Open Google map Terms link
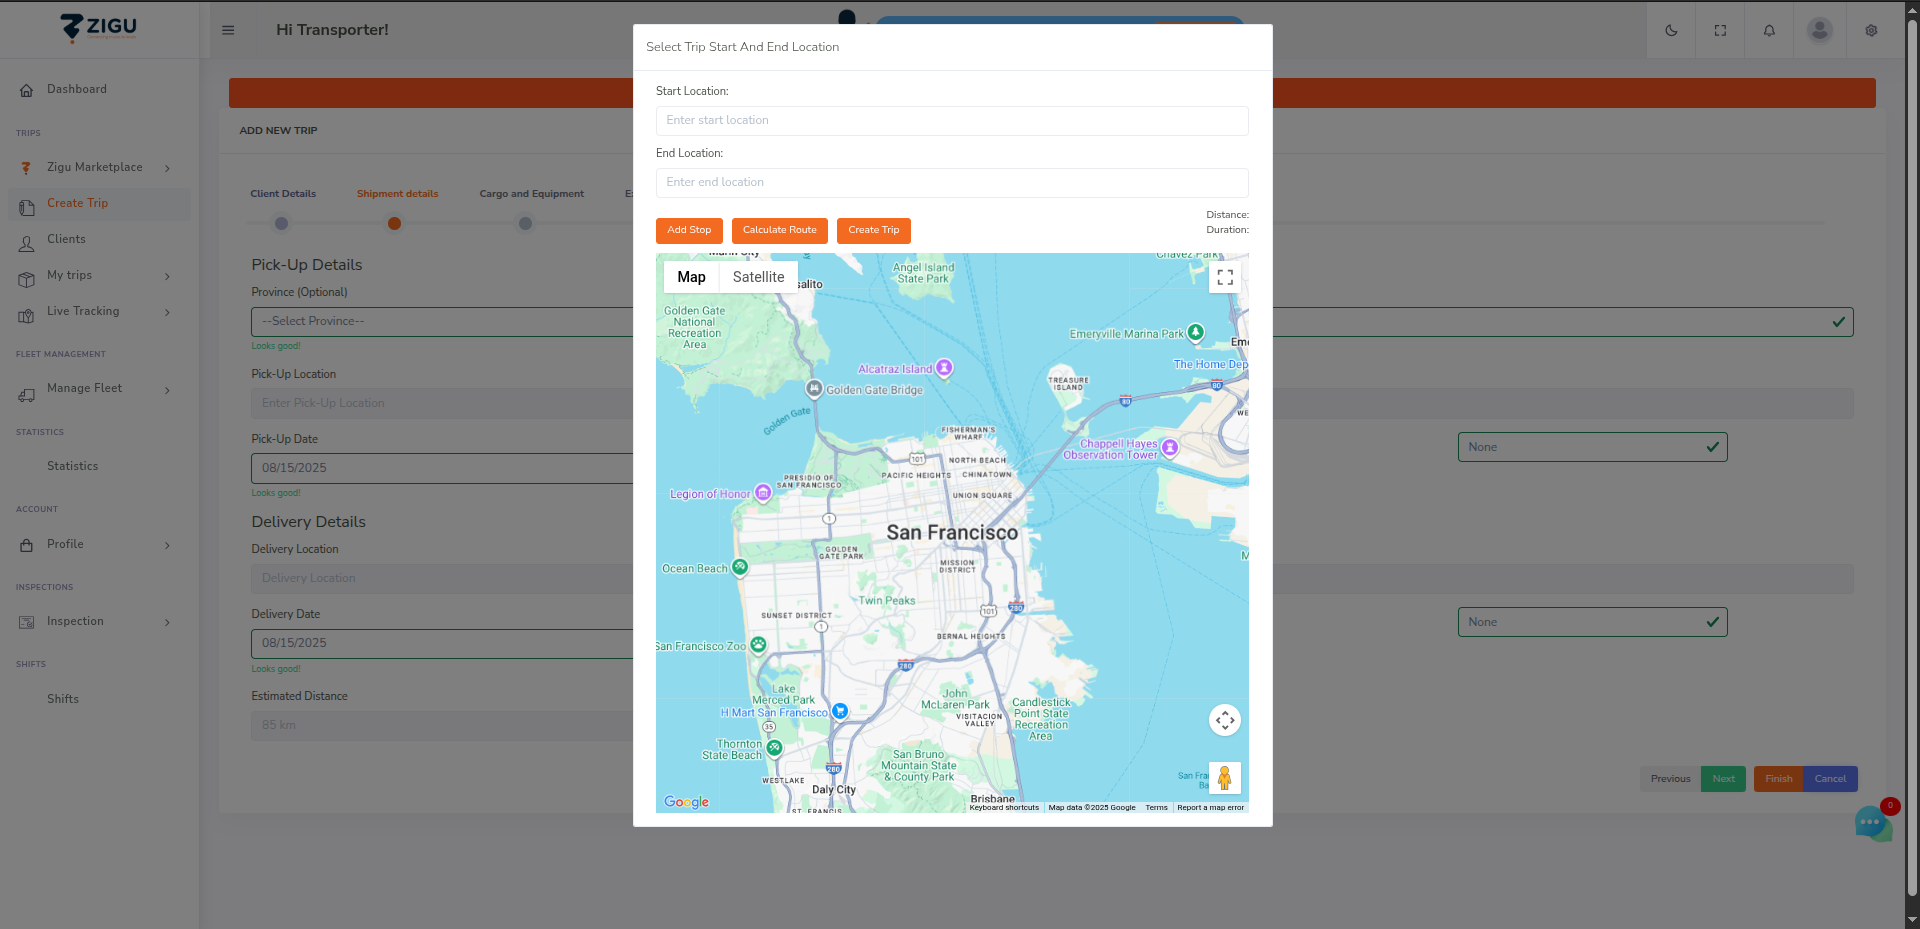Image resolution: width=1920 pixels, height=929 pixels. [1156, 807]
